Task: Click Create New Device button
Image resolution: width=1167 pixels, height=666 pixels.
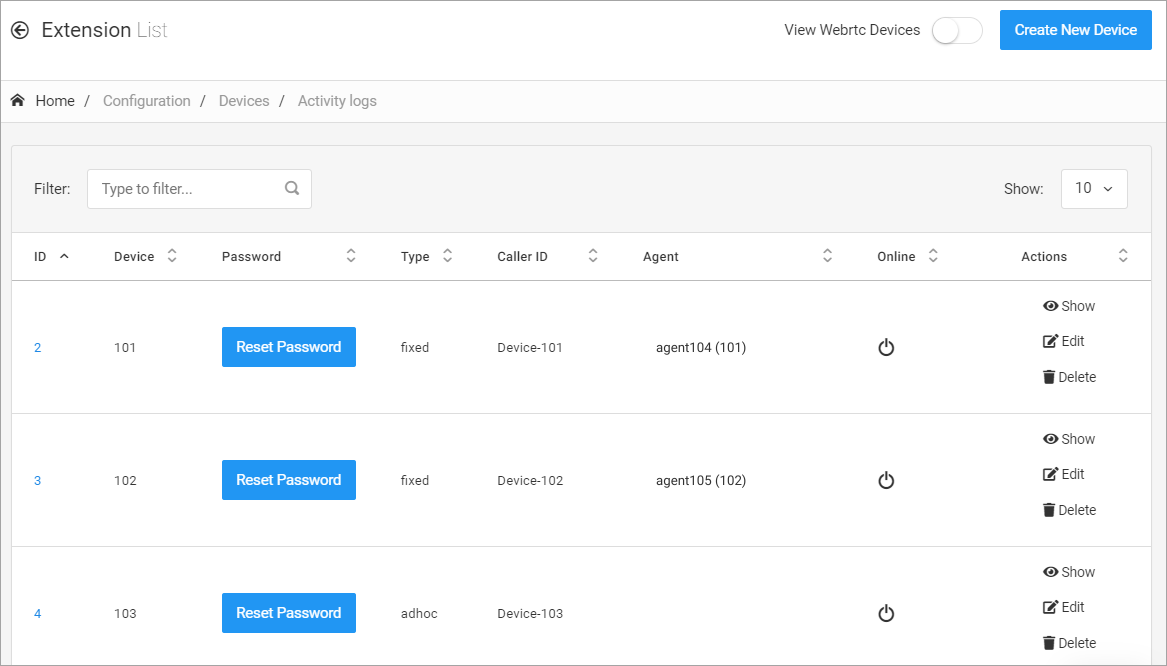Action: [1075, 30]
